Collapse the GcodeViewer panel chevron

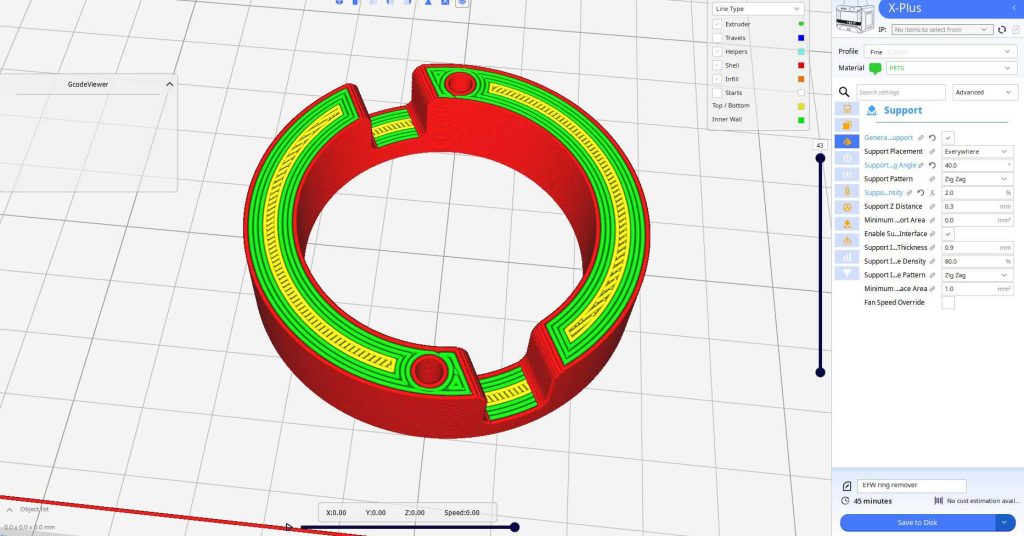click(170, 84)
